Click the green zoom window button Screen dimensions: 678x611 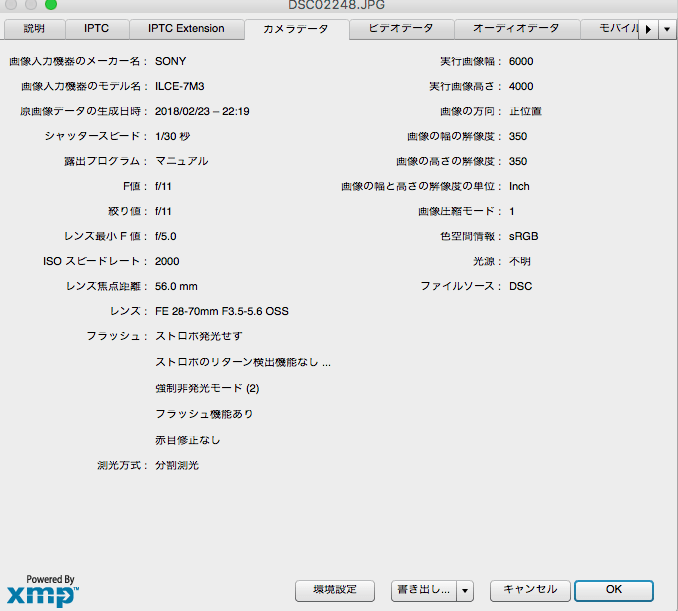51,5
